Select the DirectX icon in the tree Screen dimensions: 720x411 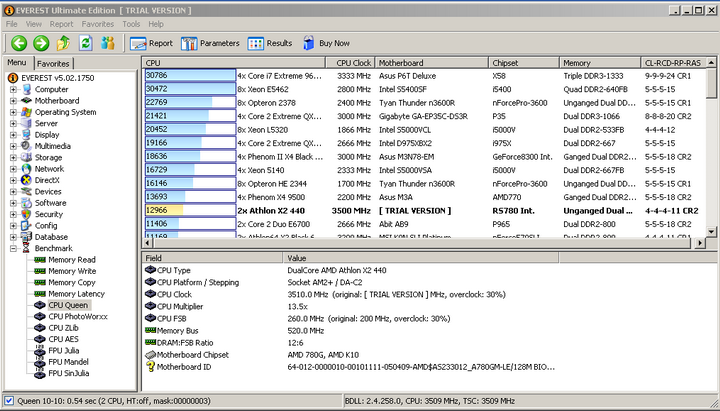pos(27,180)
